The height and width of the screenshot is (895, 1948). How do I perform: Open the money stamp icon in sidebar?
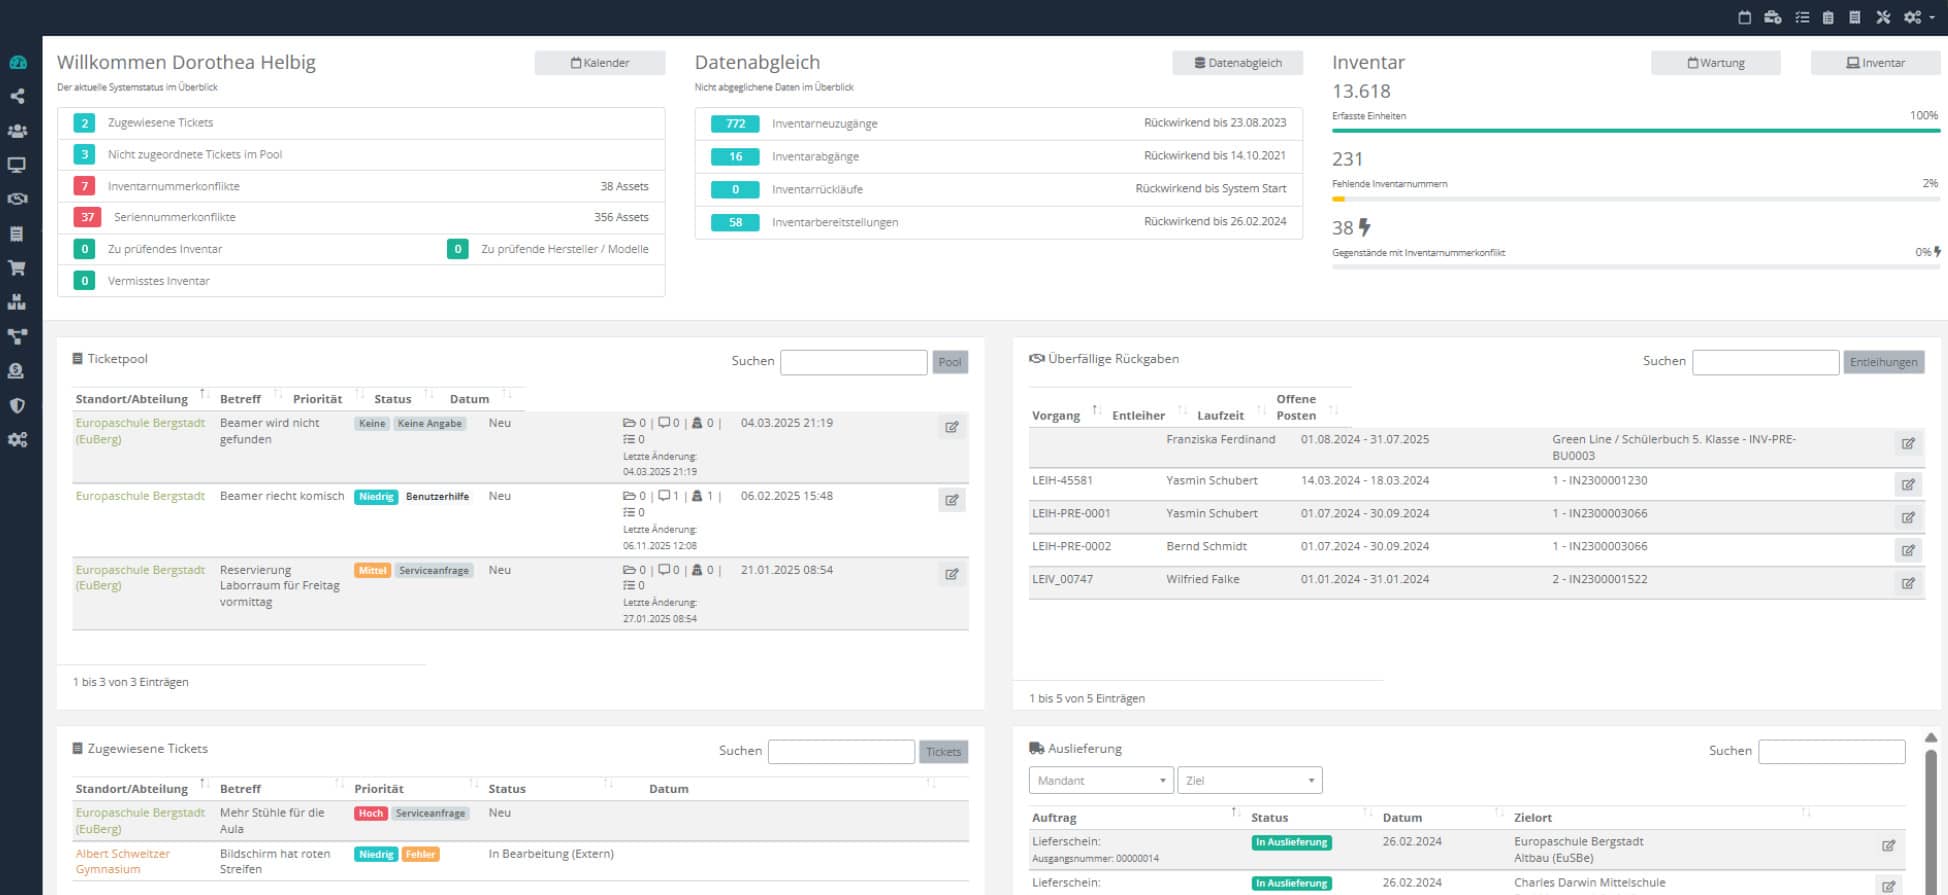click(x=17, y=371)
